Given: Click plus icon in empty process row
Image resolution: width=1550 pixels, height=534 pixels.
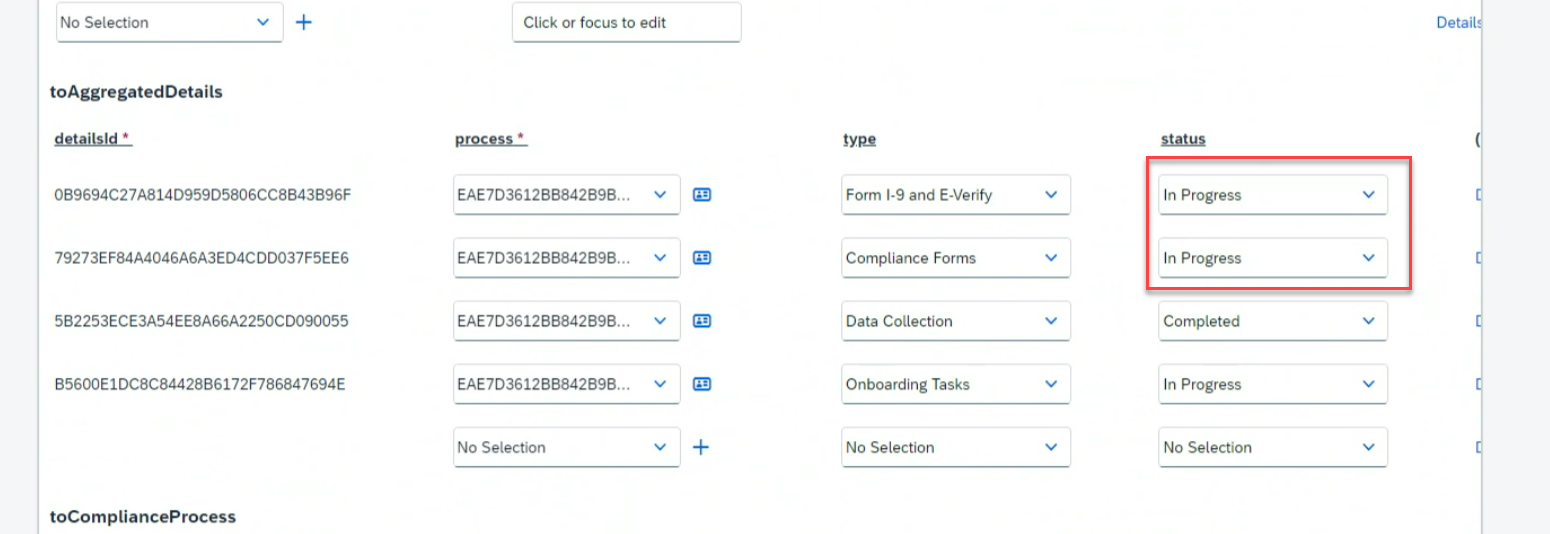Looking at the screenshot, I should 702,447.
